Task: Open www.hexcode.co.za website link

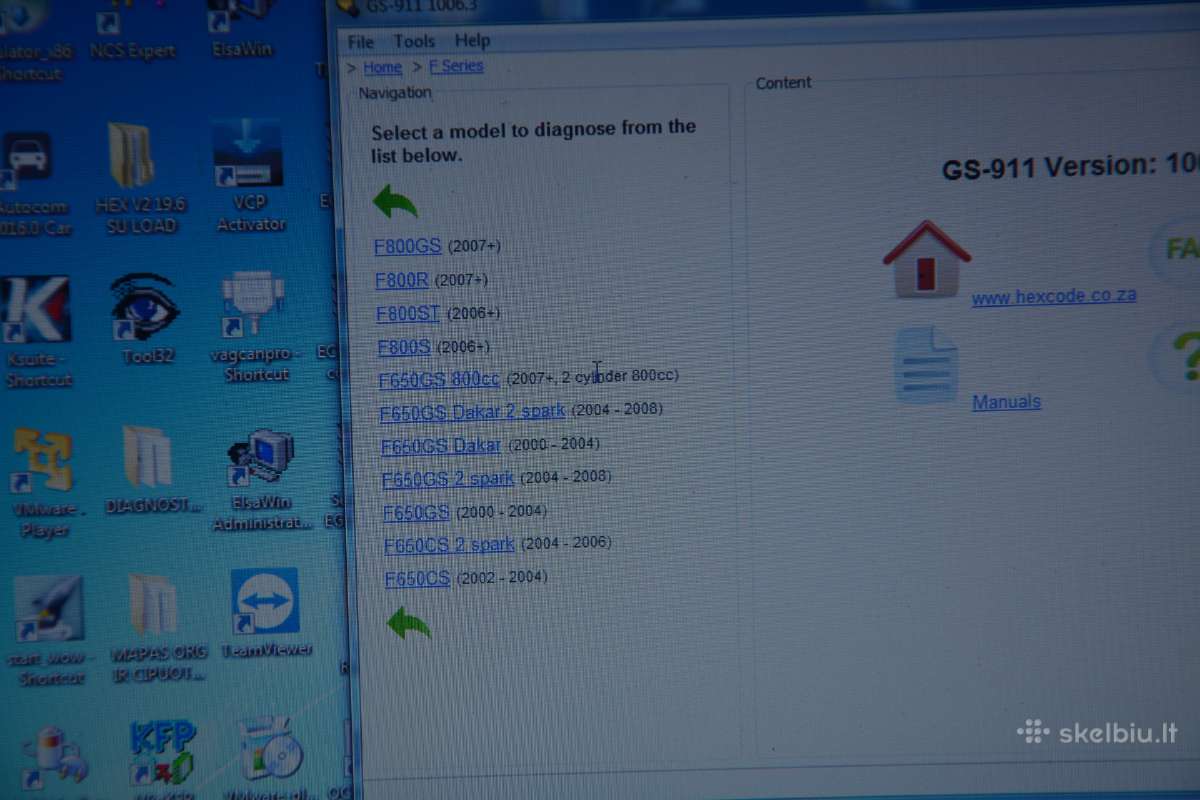Action: (1054, 297)
